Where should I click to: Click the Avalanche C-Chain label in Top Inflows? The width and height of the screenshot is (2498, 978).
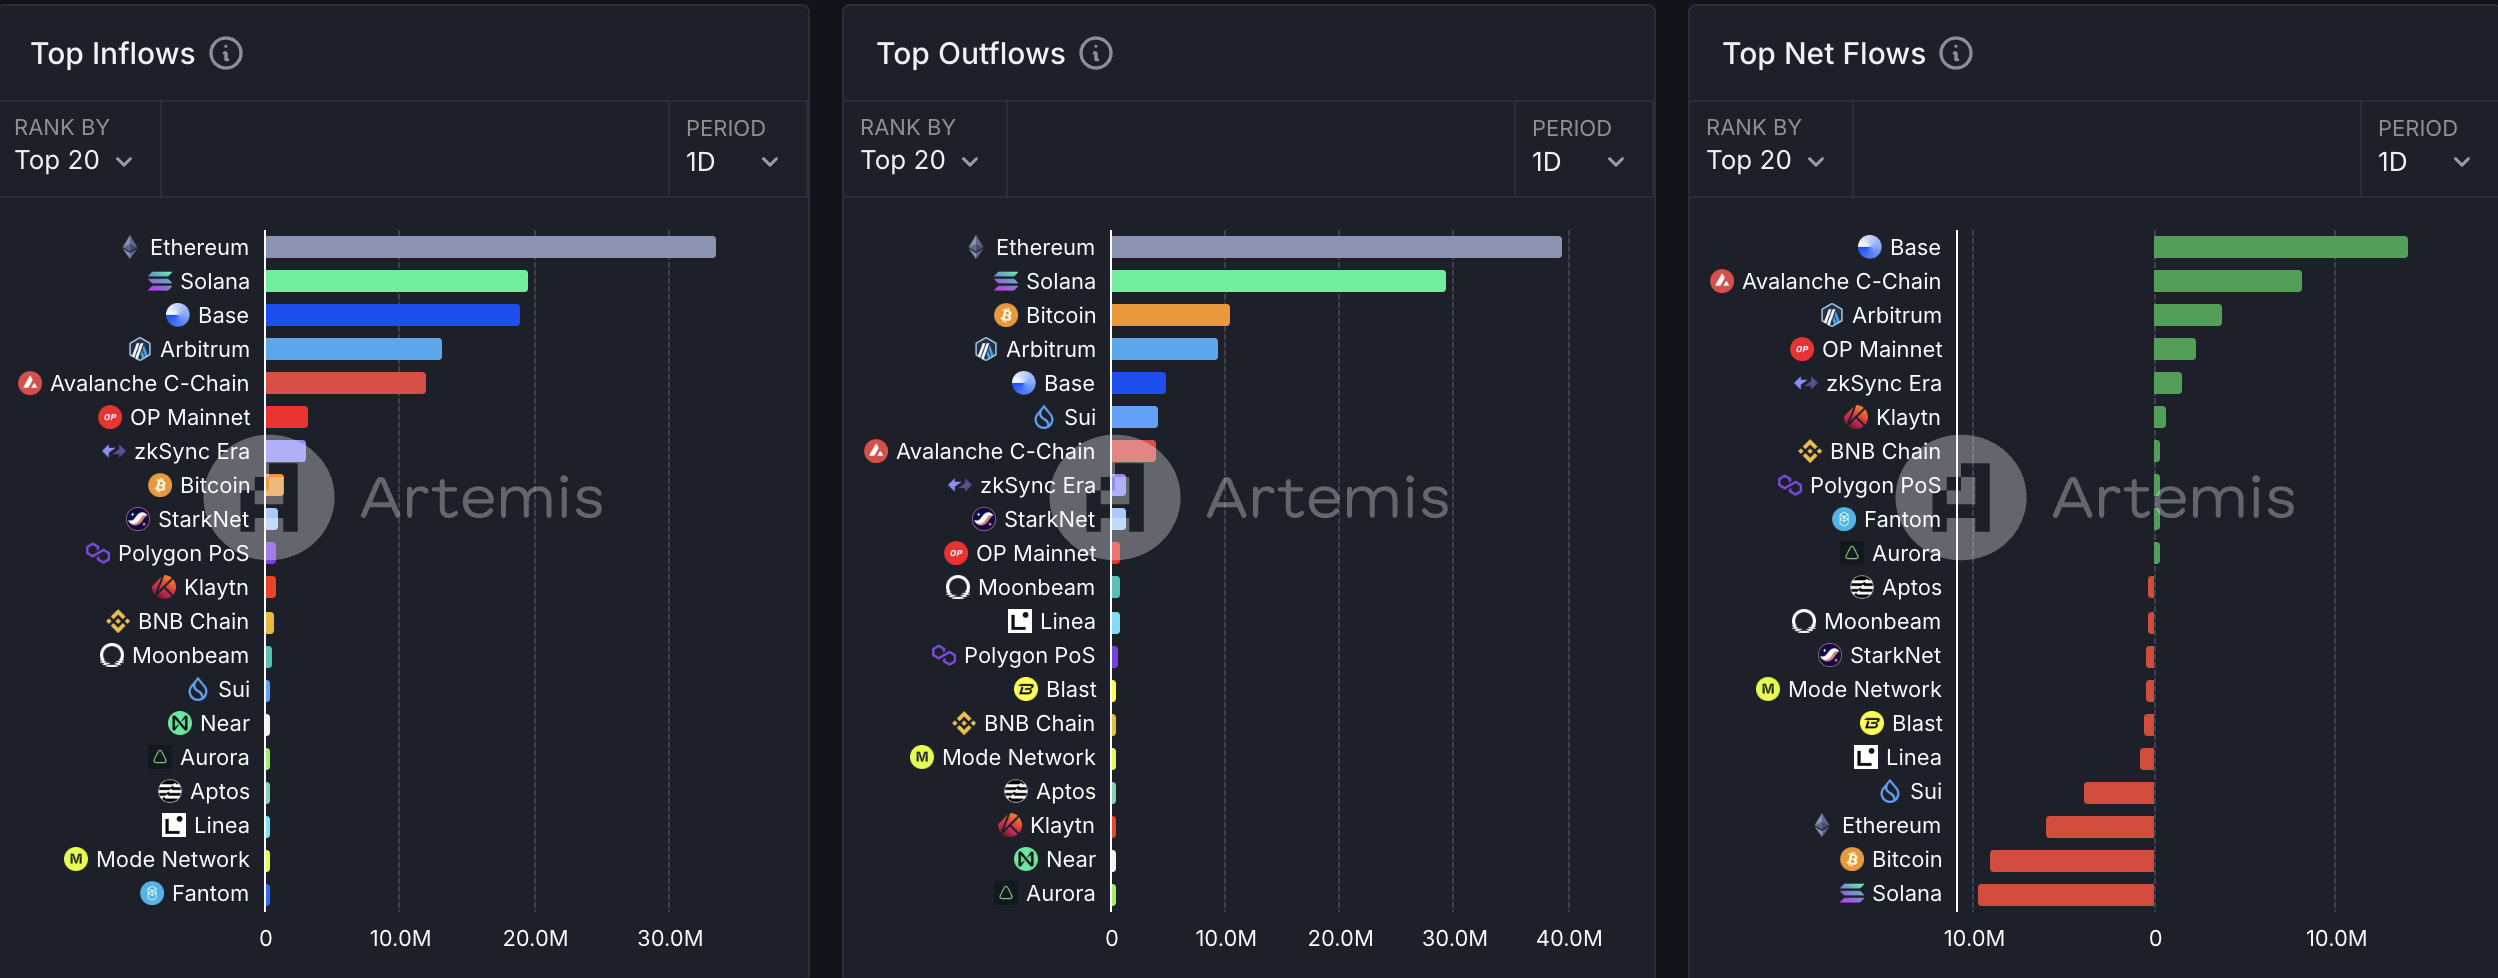click(x=149, y=383)
